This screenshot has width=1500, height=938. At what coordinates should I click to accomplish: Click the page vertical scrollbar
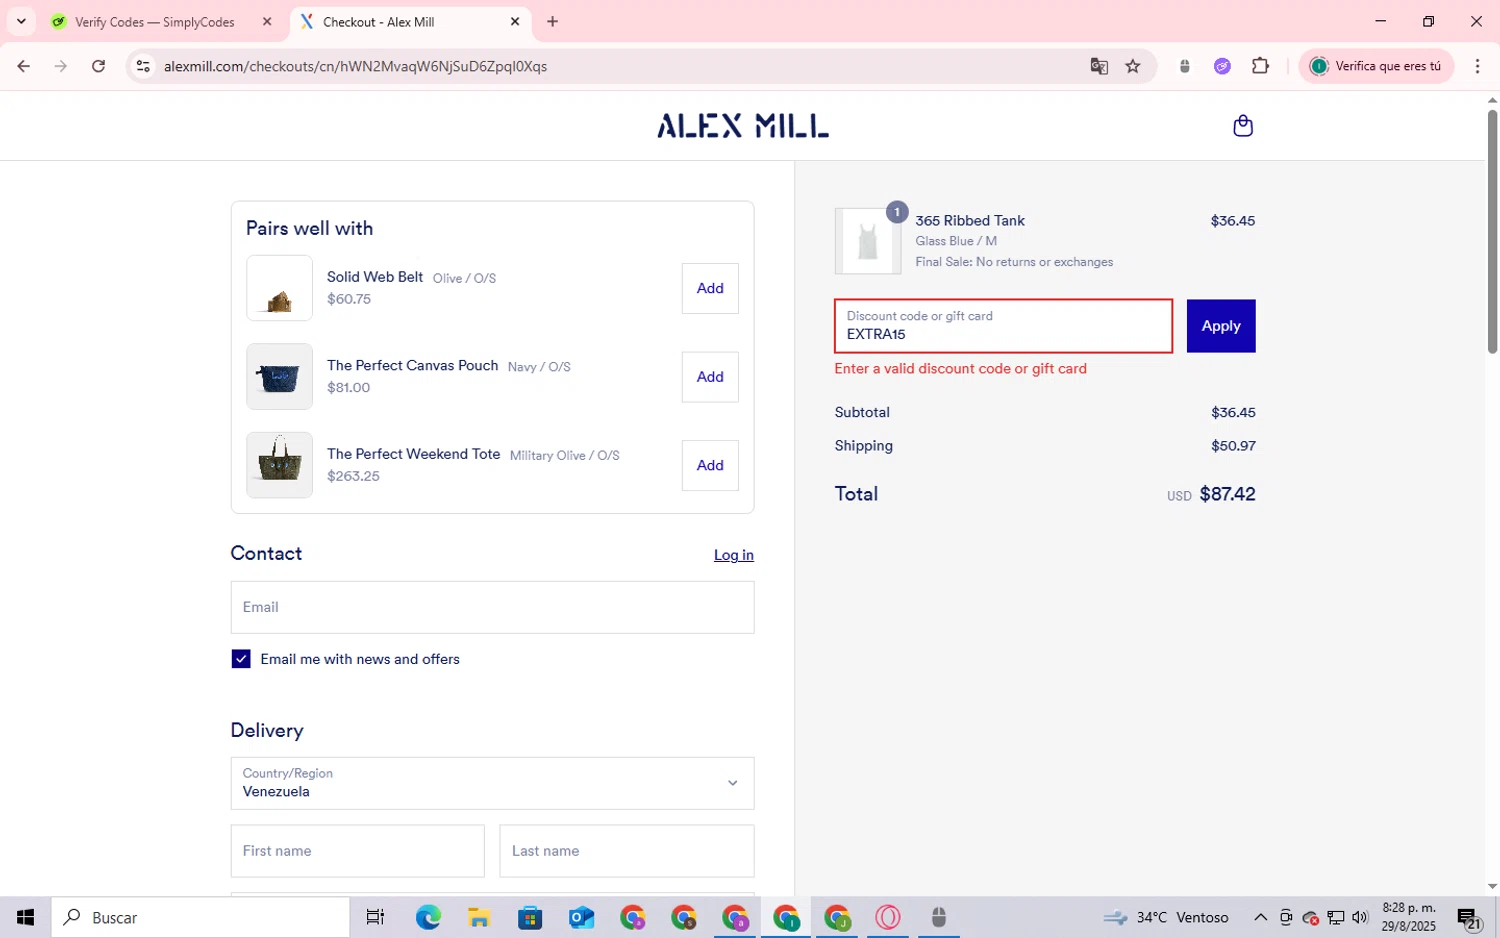click(x=1492, y=230)
